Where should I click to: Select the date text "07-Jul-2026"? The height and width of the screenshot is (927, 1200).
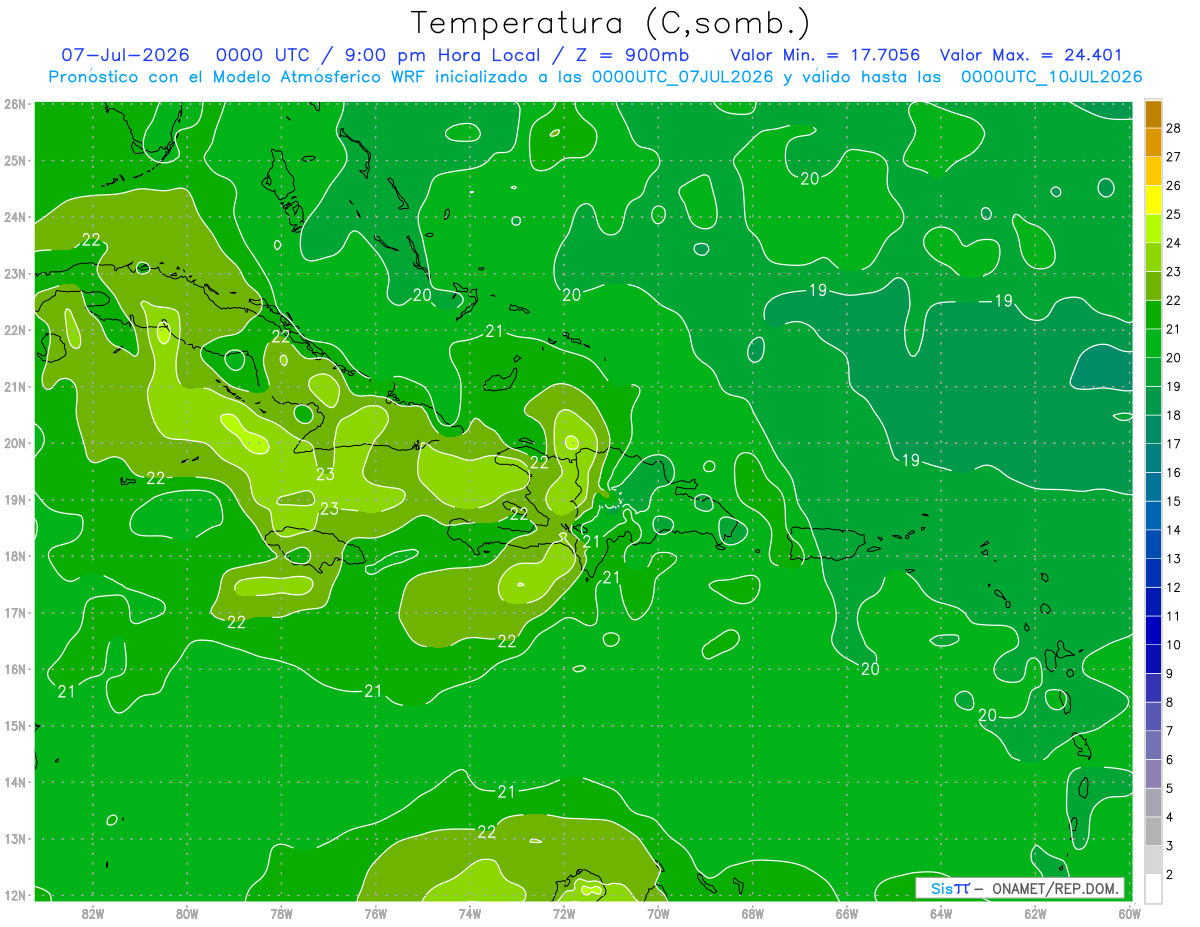[126, 55]
